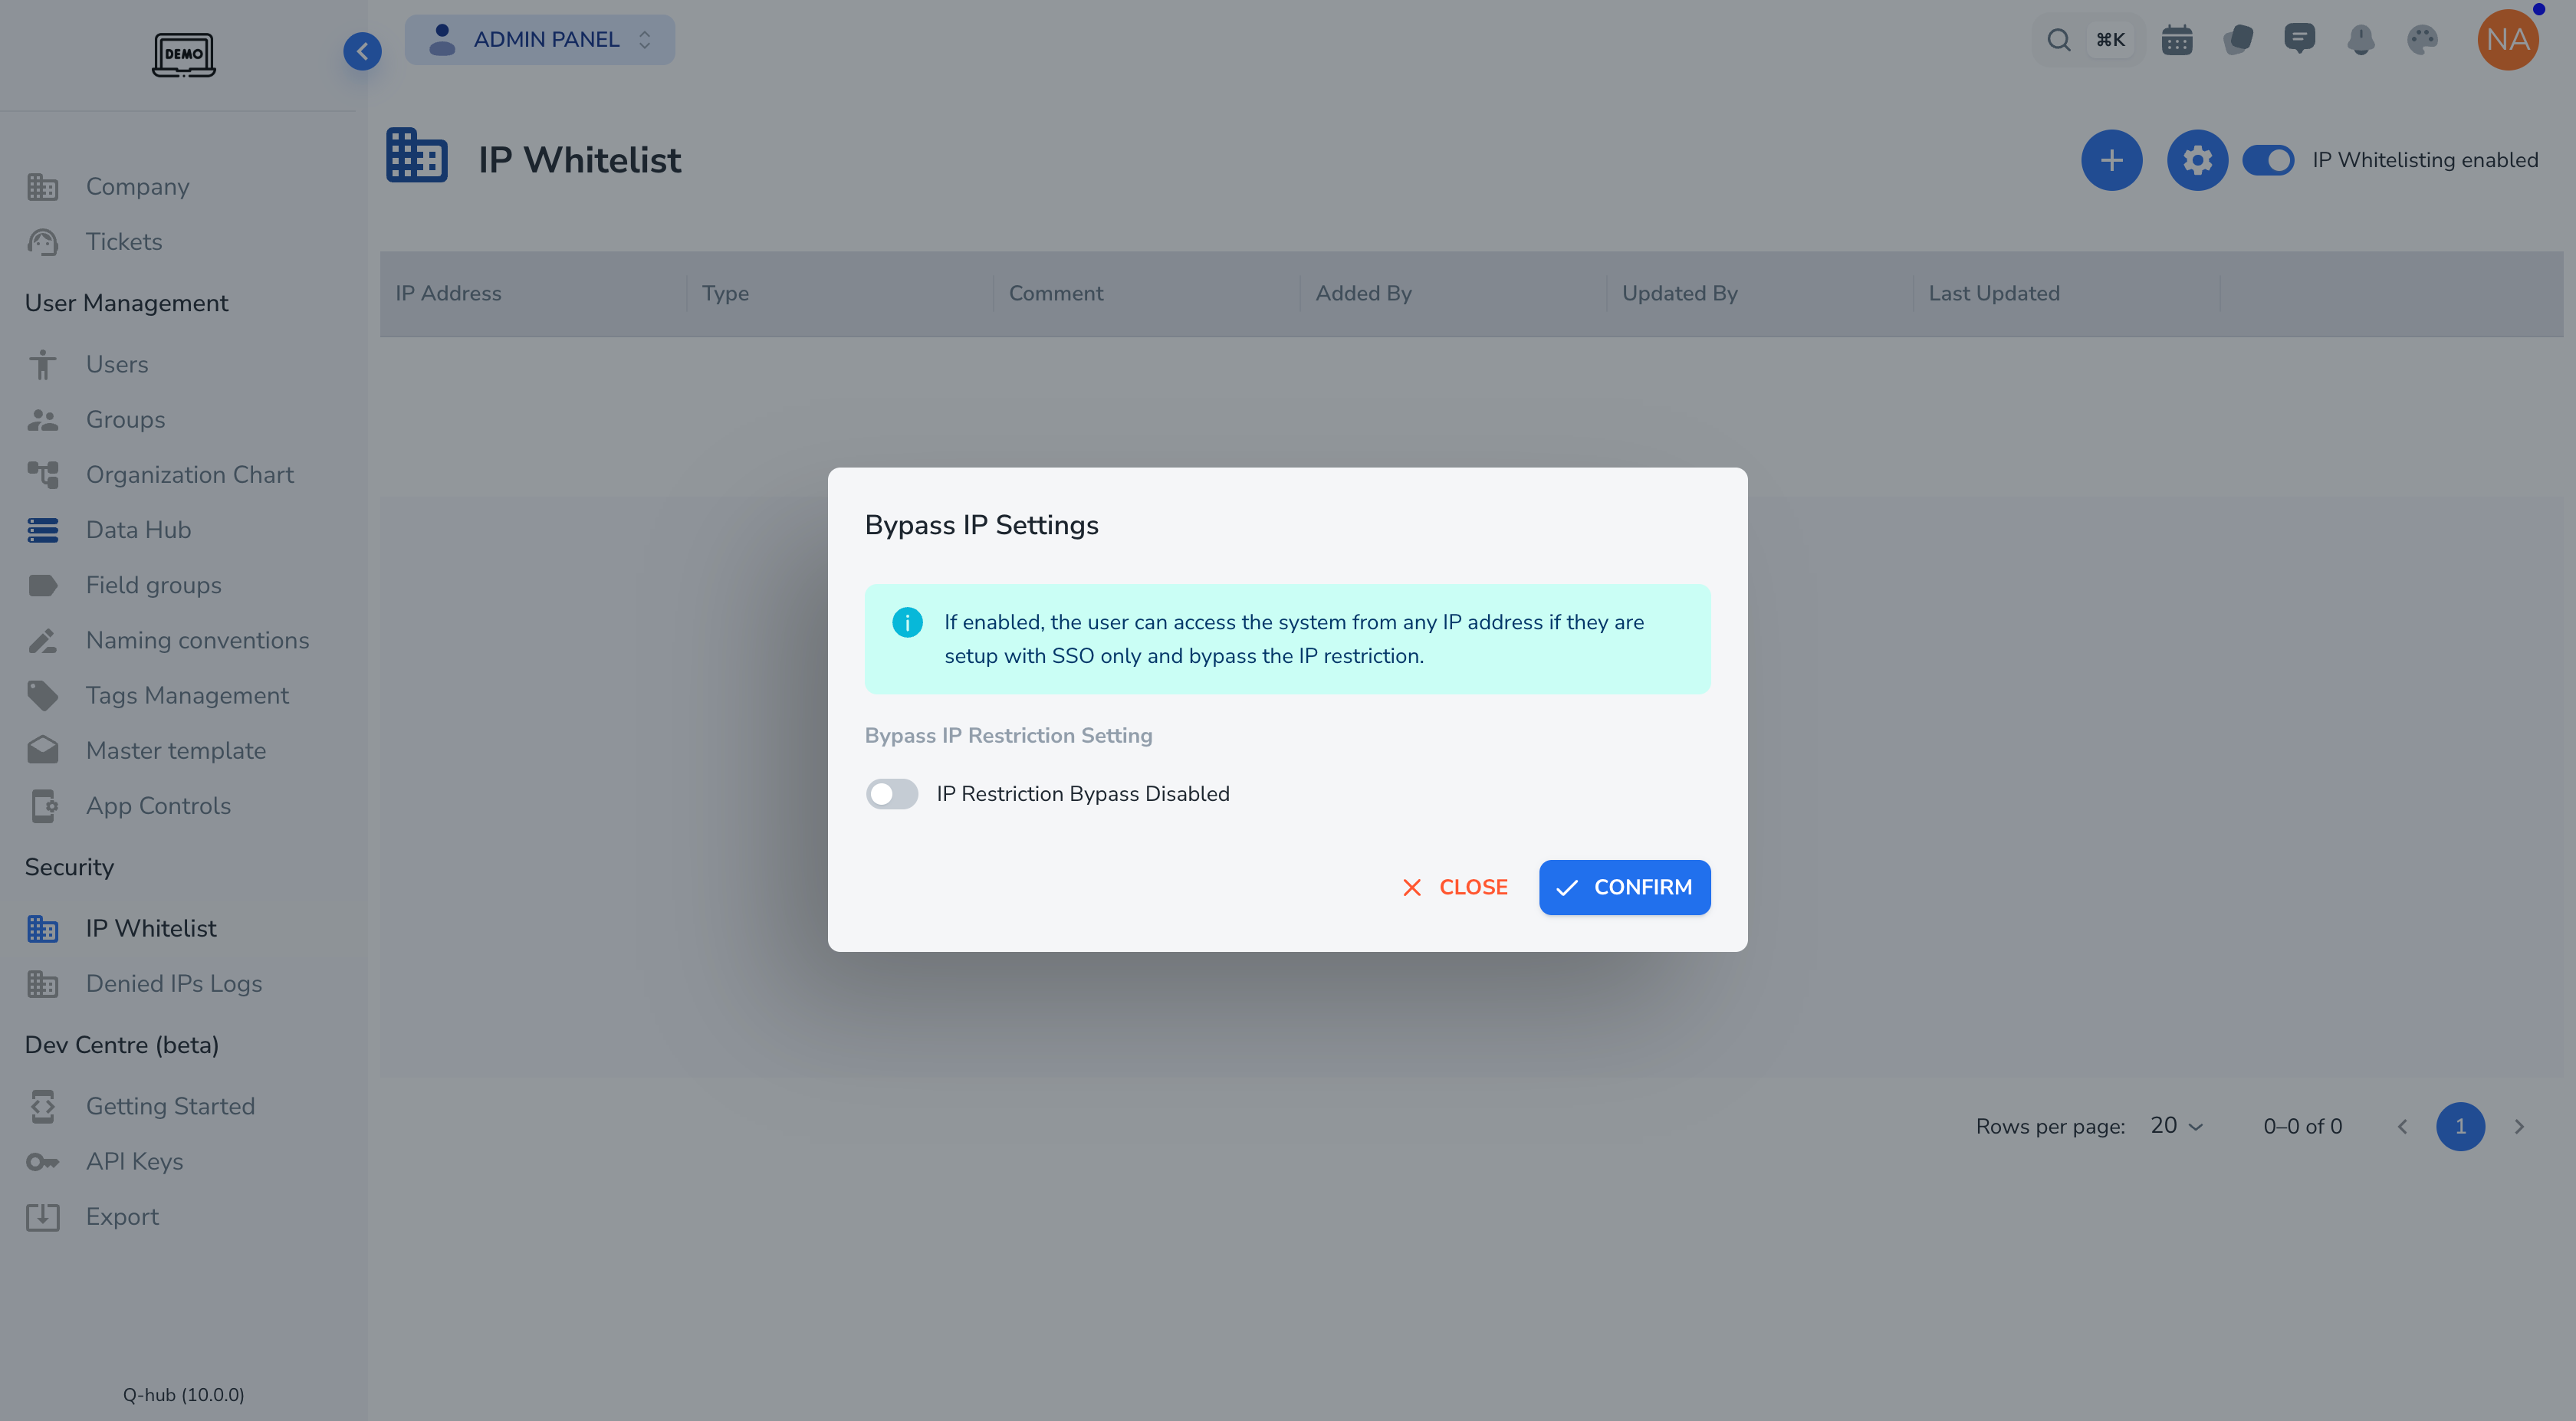Click the calendar icon in top bar

click(2176, 40)
